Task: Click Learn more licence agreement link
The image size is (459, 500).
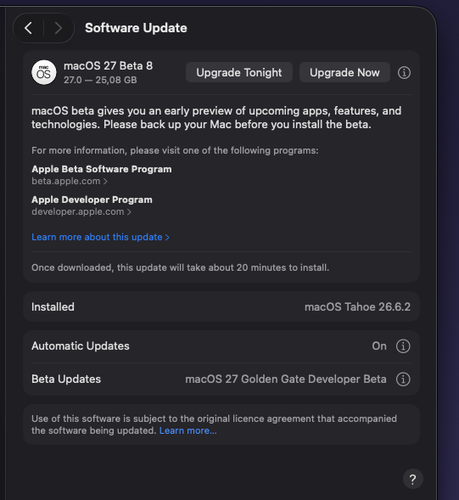Action: (188, 431)
